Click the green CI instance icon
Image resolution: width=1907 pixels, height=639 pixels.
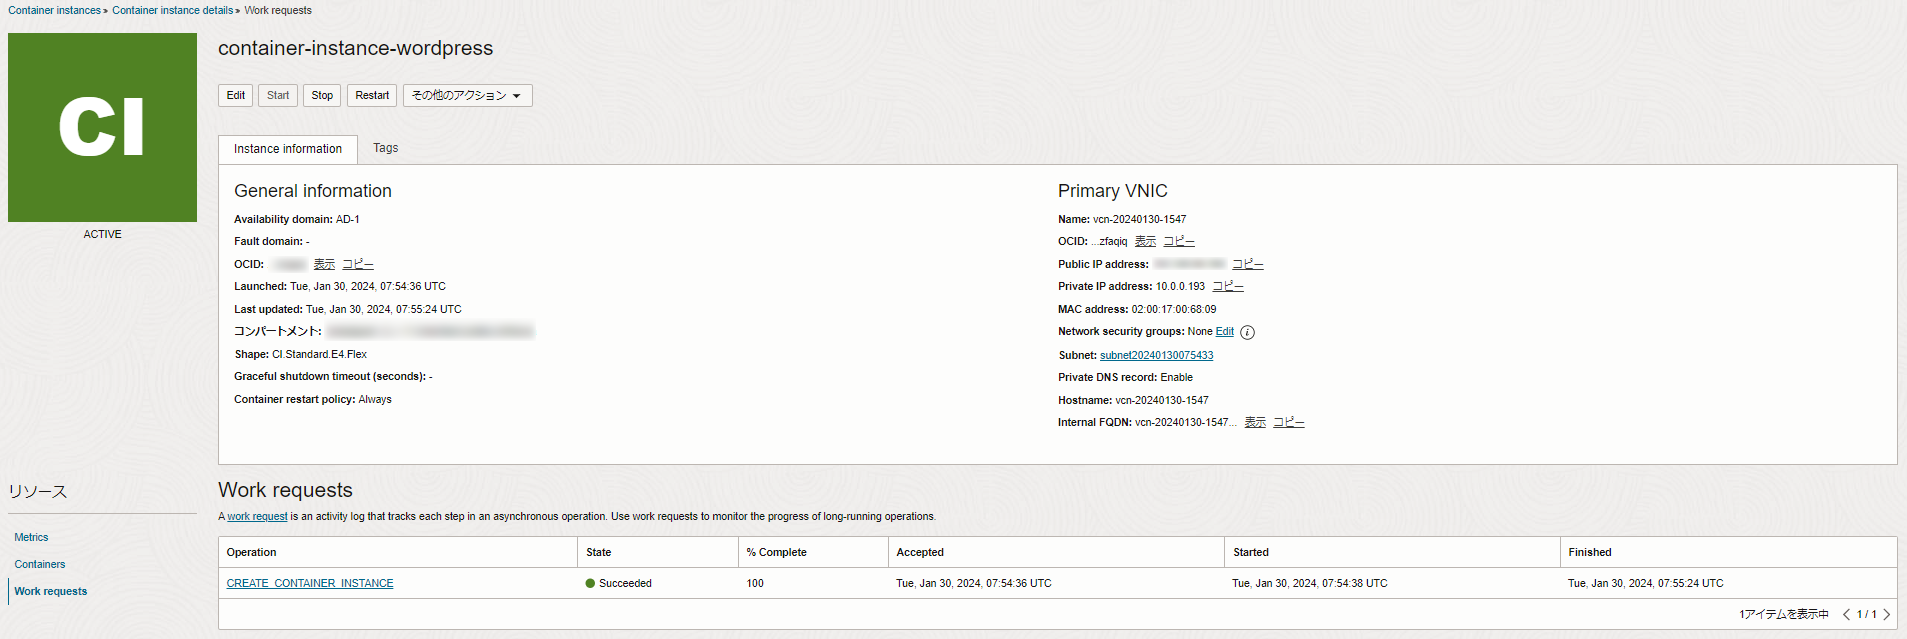coord(102,127)
